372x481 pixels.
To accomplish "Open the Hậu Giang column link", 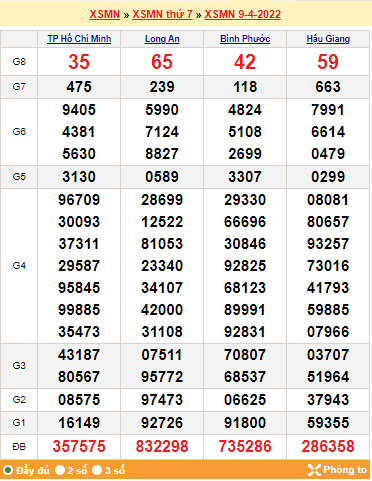I will pos(328,39).
